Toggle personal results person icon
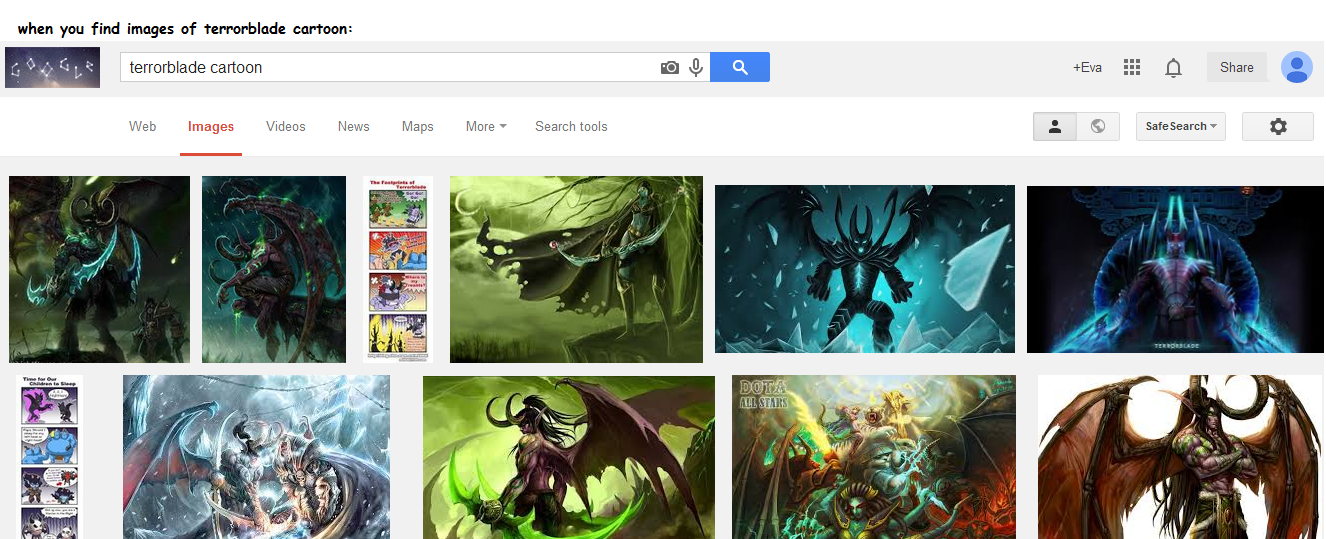The width and height of the screenshot is (1326, 539). 1054,126
